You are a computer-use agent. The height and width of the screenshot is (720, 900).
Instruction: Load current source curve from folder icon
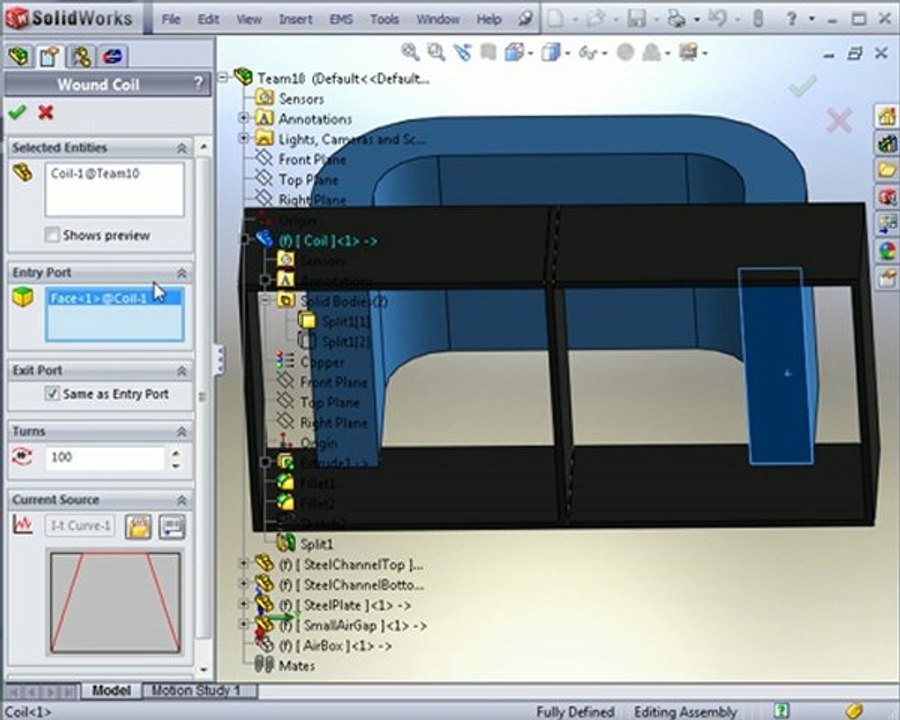click(138, 527)
